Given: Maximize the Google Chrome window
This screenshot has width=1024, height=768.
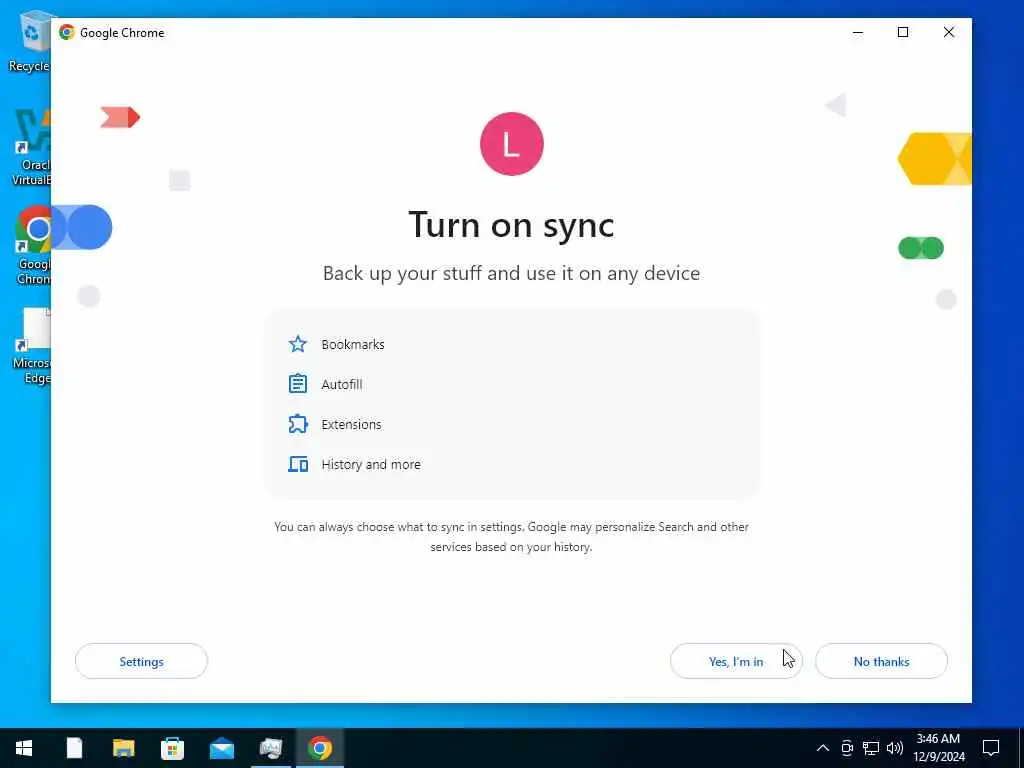Looking at the screenshot, I should pyautogui.click(x=903, y=32).
